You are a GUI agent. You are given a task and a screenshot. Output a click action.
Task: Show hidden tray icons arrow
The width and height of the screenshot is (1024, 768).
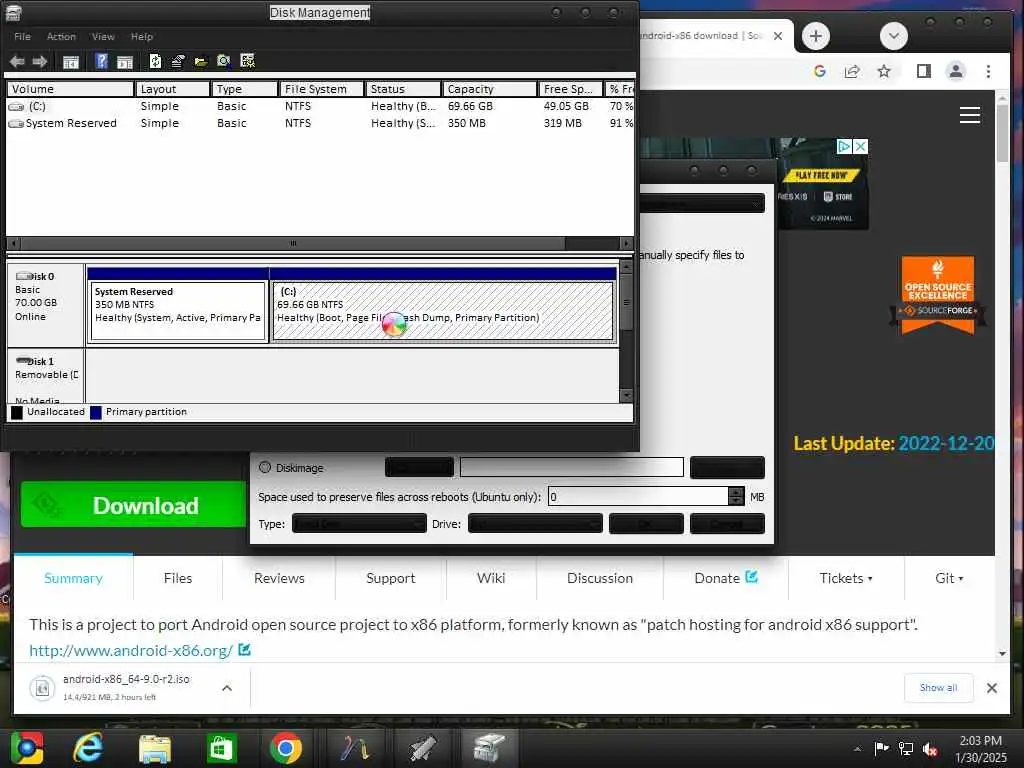[857, 749]
